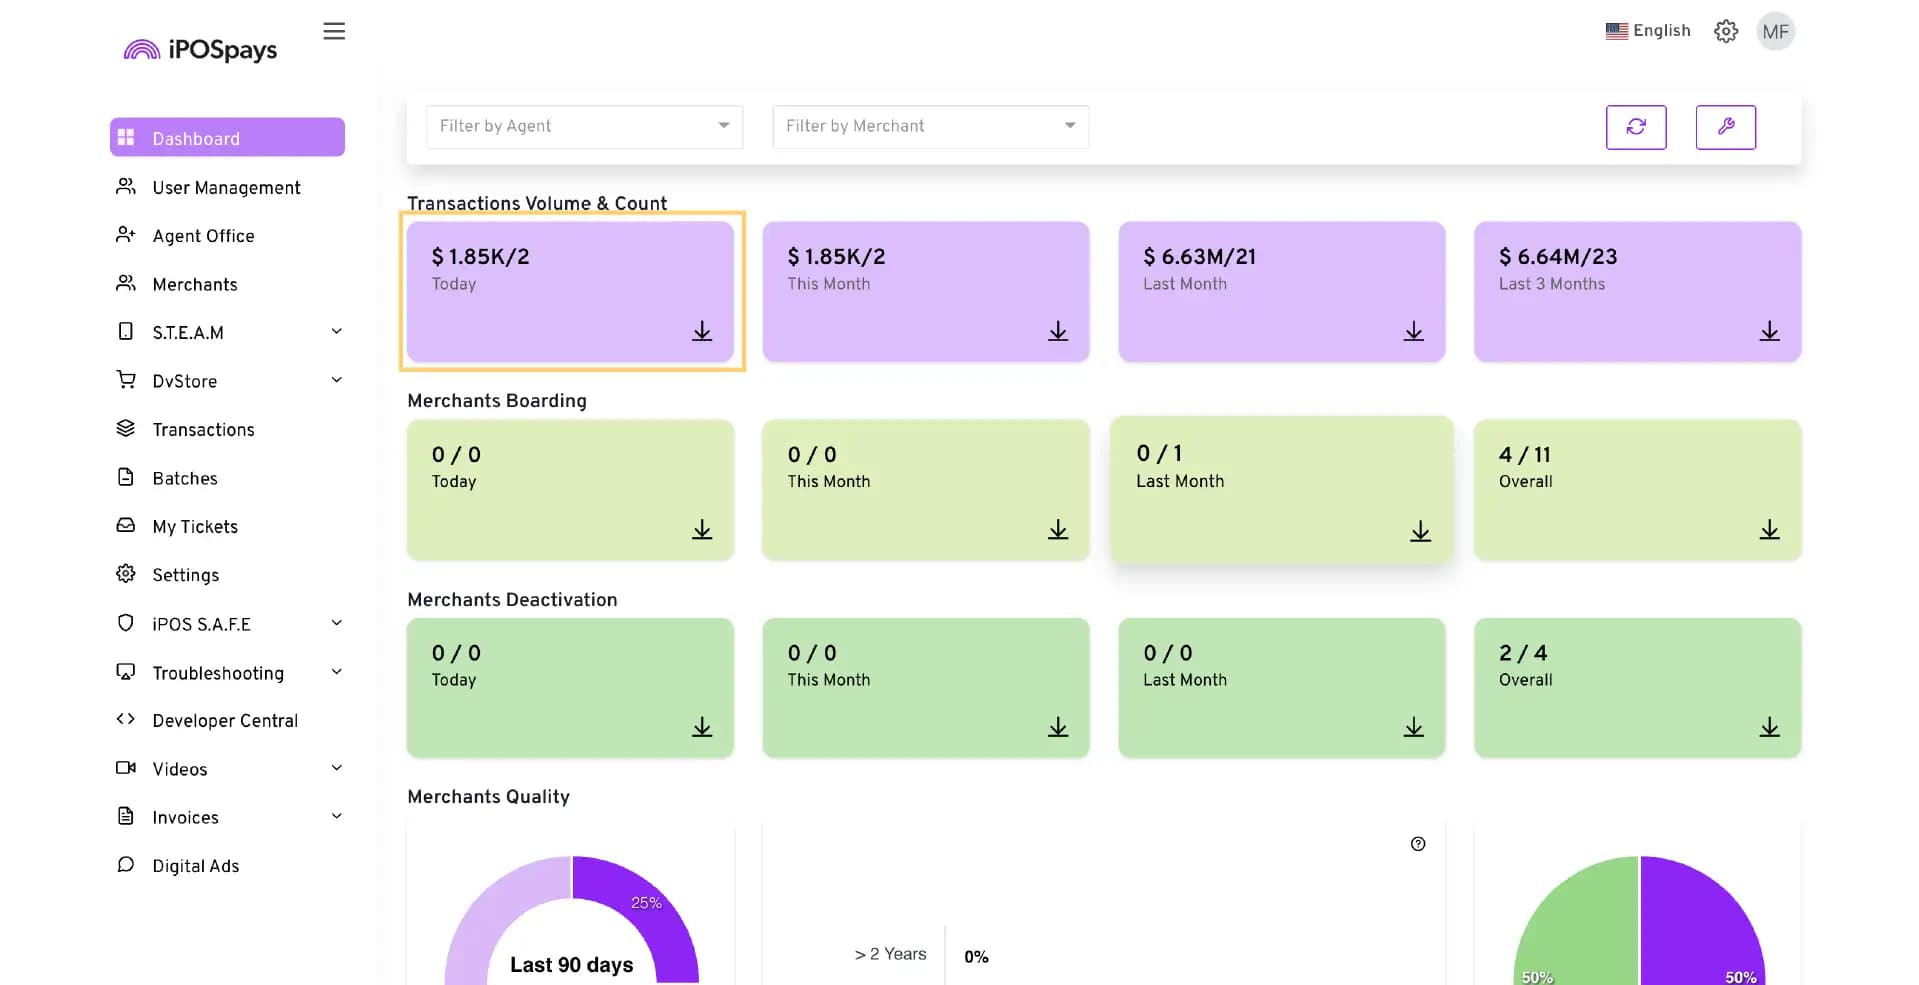
Task: Click the help question mark icon
Action: coord(1417,844)
